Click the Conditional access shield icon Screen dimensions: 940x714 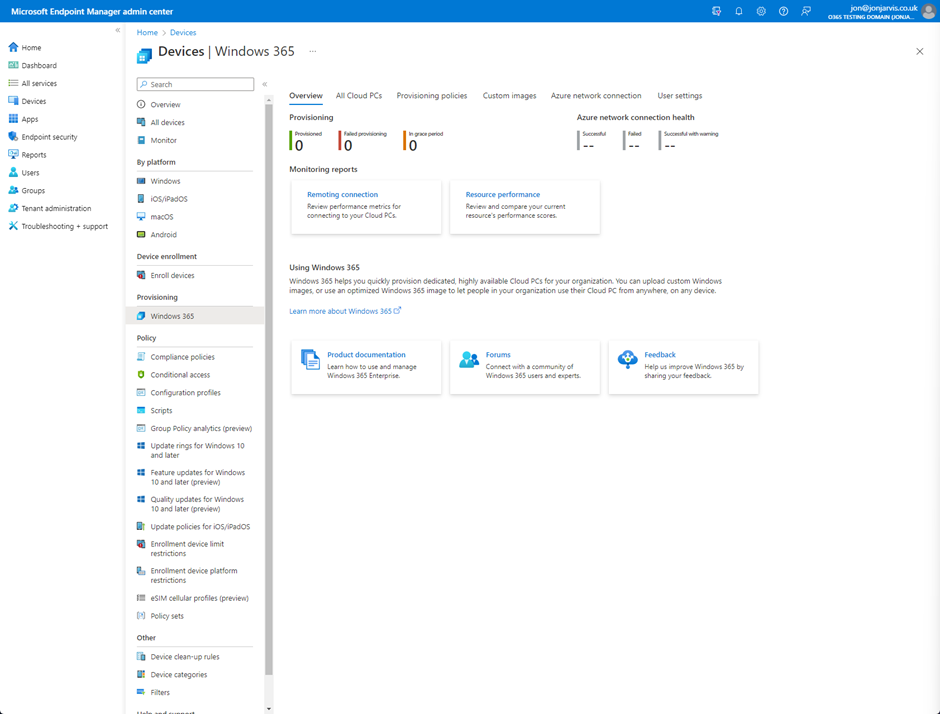141,375
